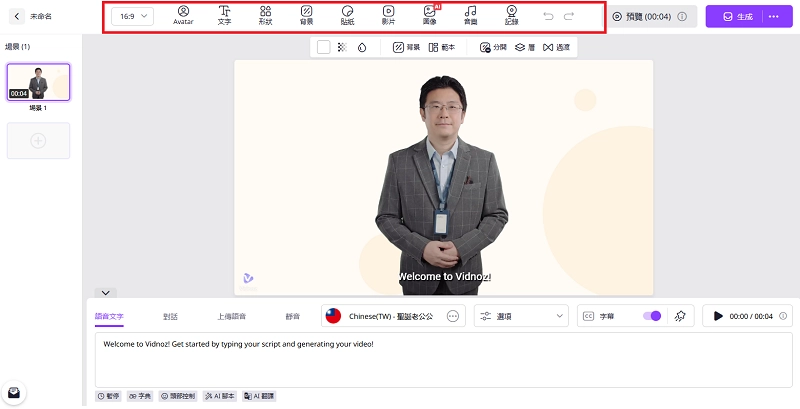Click the pin icon next to subtitle toggle
The image size is (800, 409).
tap(680, 316)
